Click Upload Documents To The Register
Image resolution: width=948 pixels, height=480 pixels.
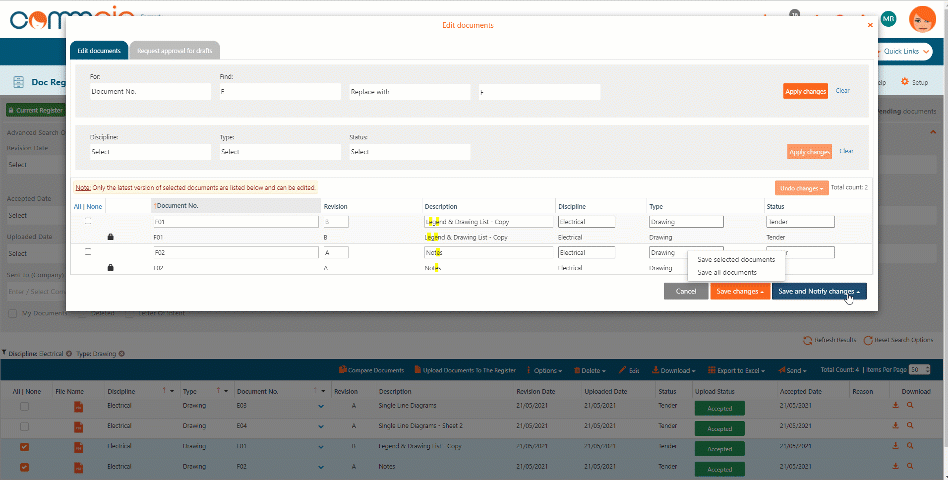(x=465, y=371)
